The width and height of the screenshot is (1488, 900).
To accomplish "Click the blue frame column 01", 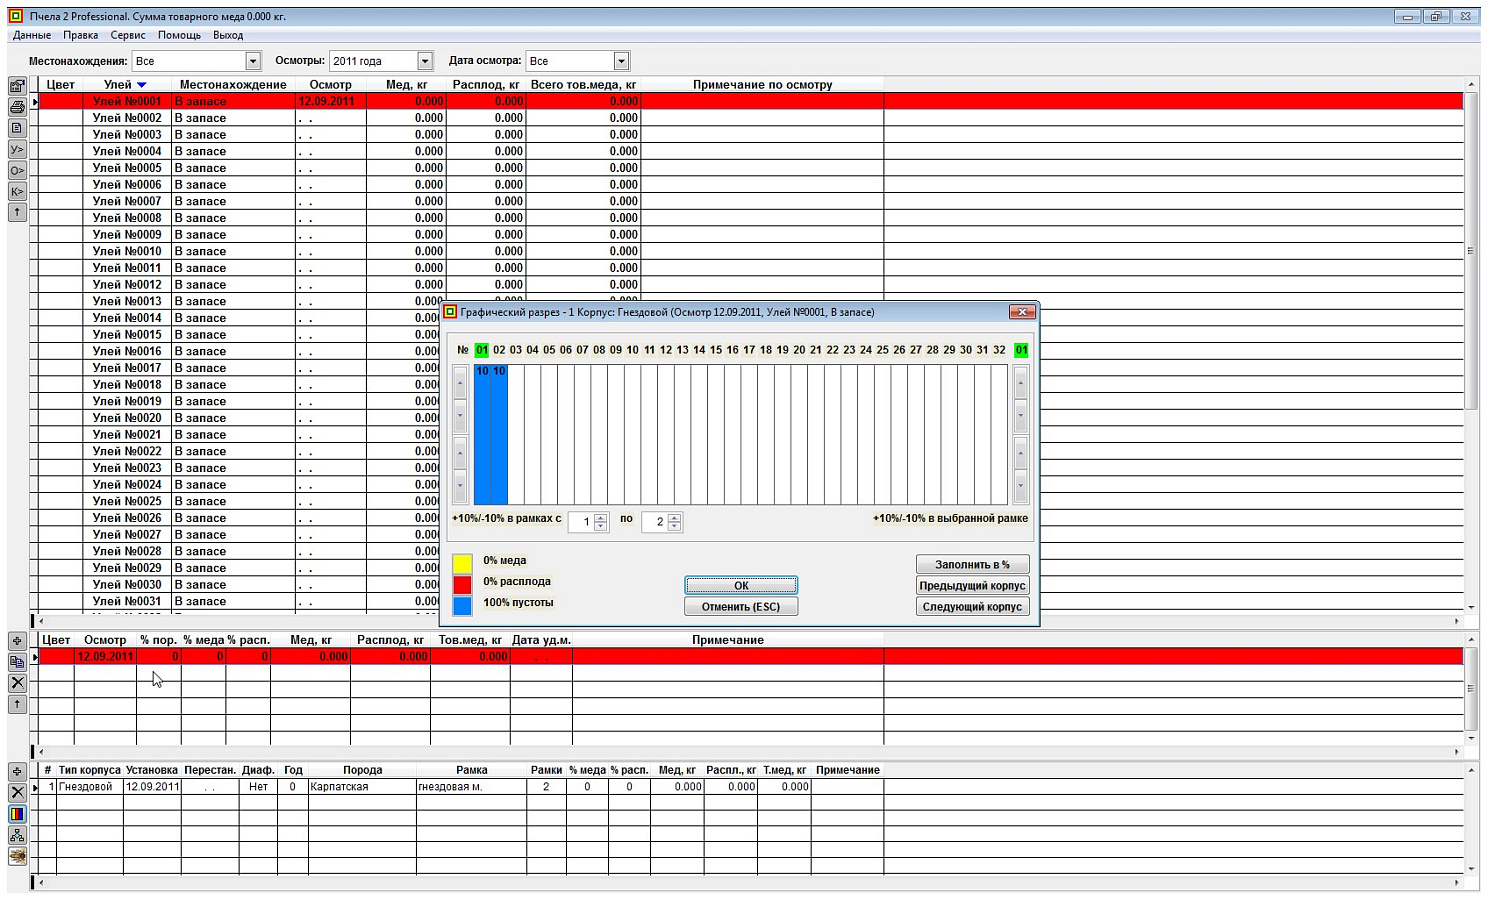I will click(x=482, y=435).
